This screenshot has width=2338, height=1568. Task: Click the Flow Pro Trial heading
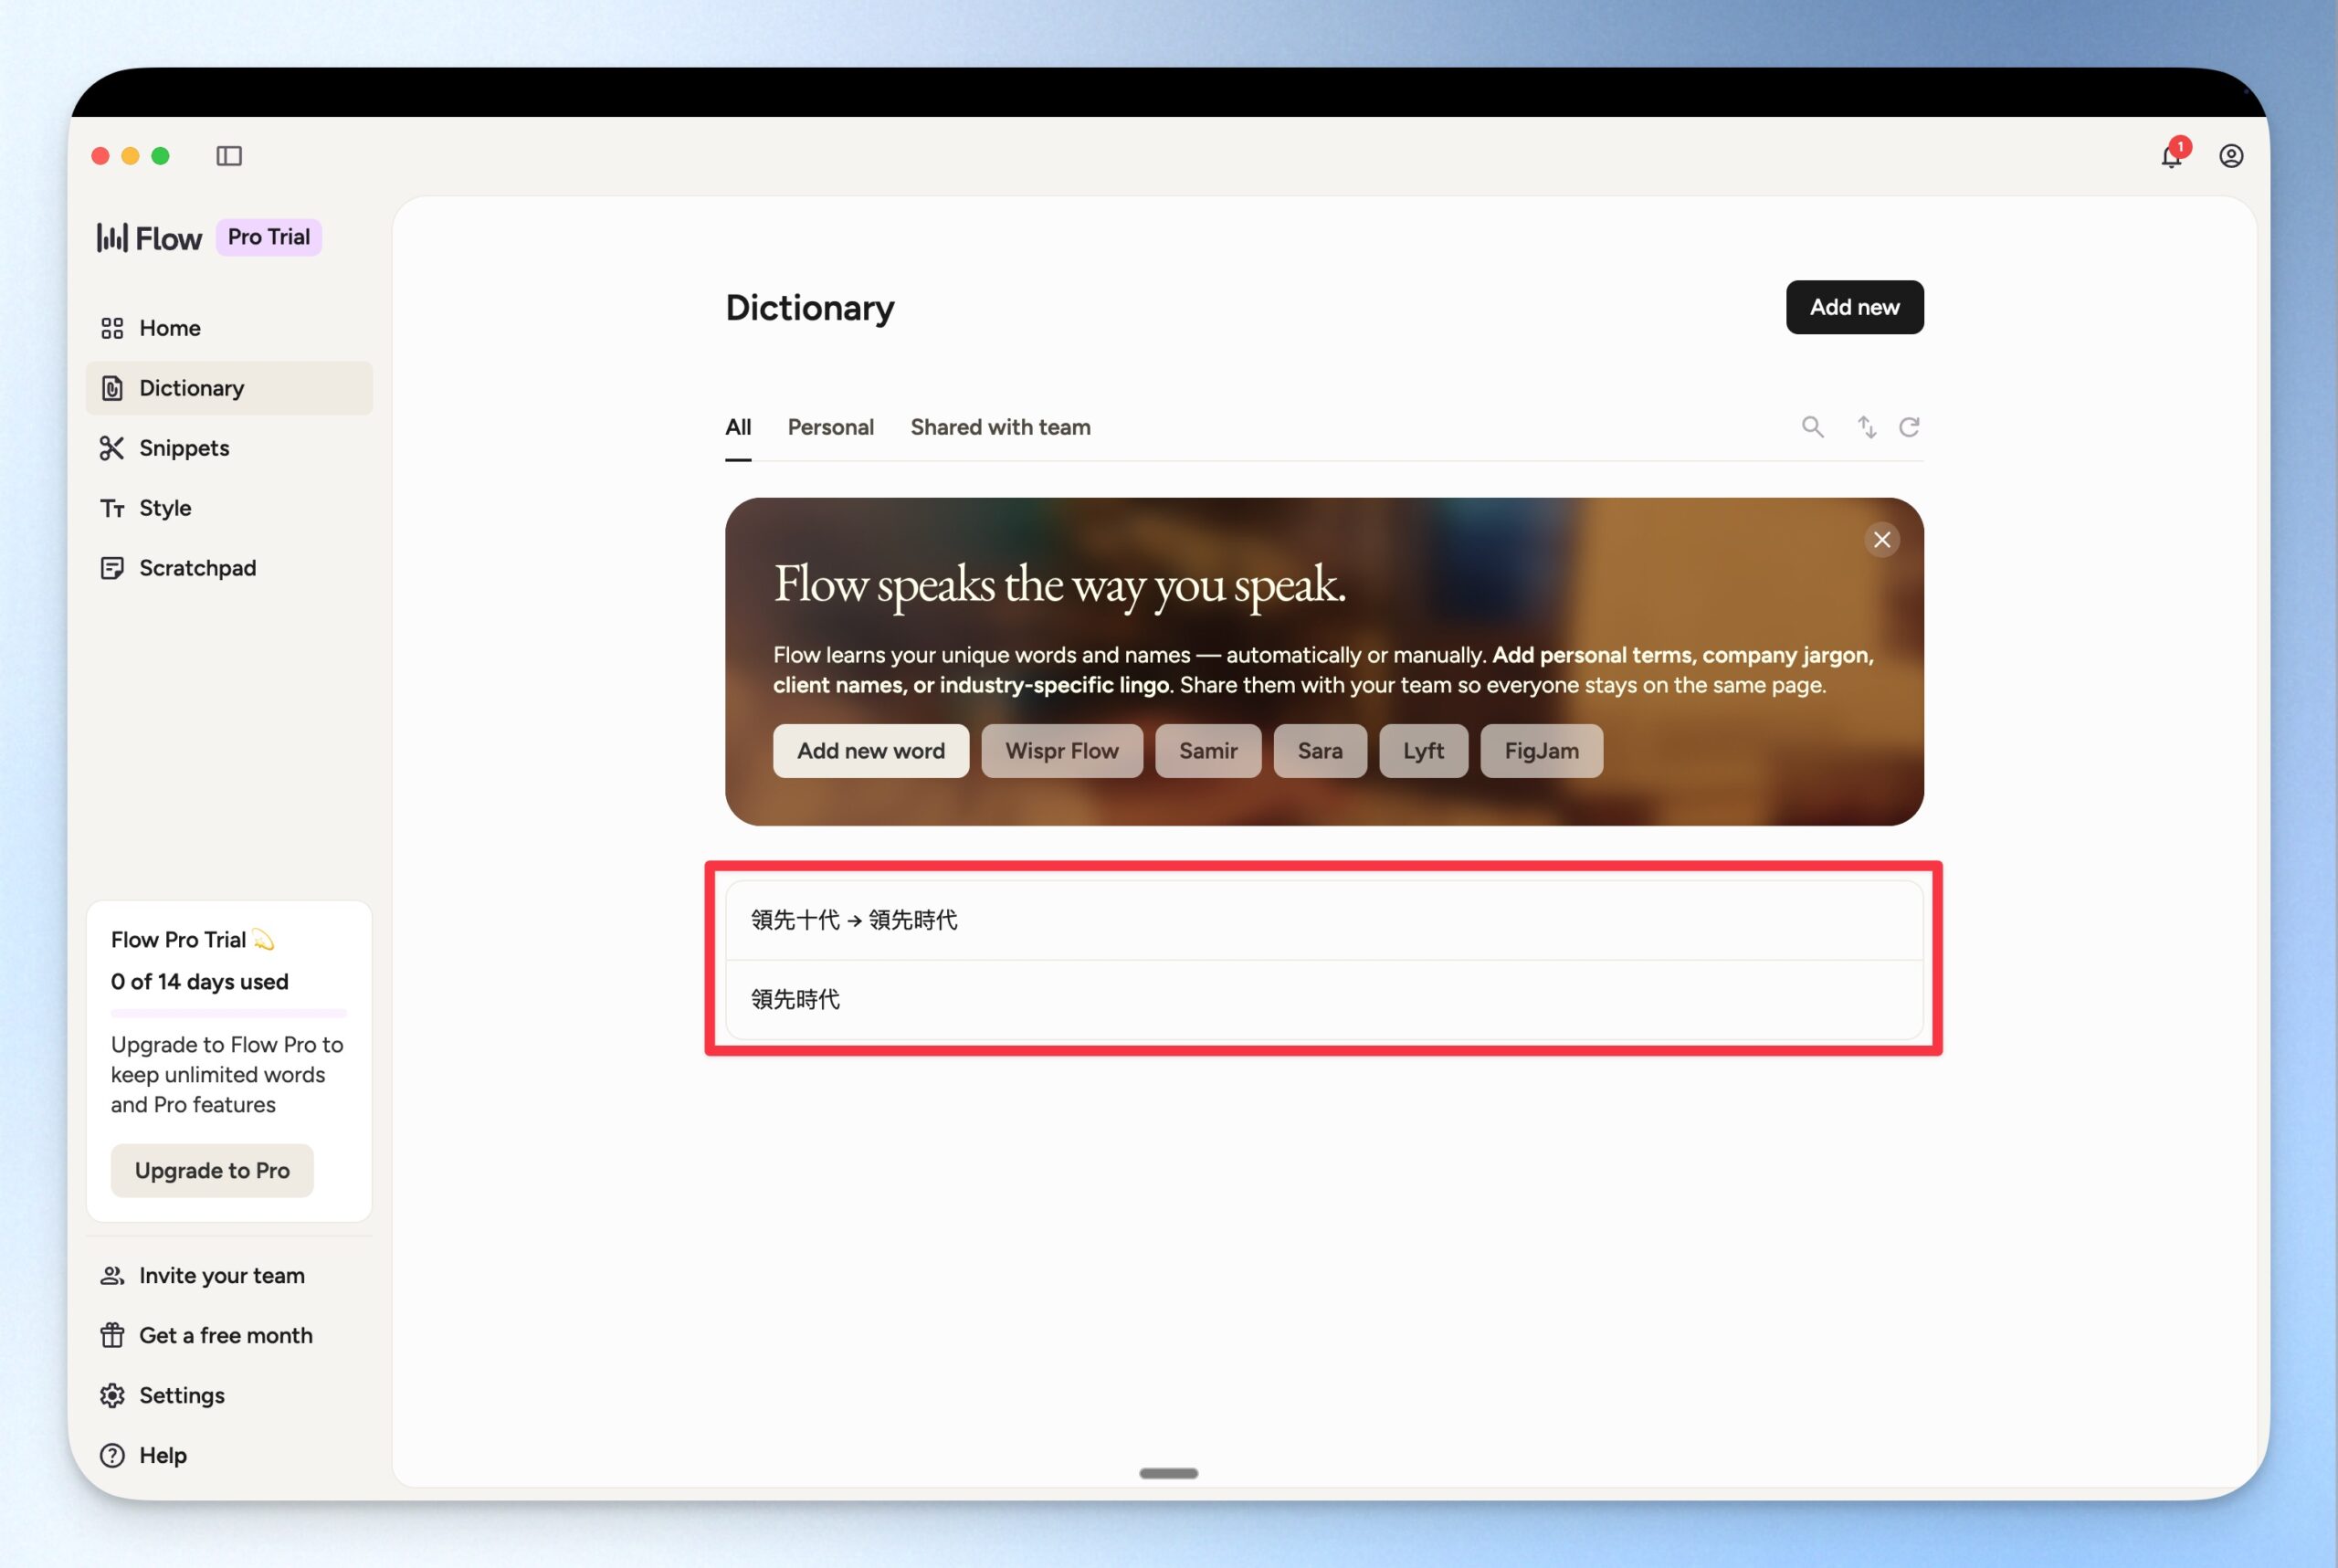click(192, 940)
